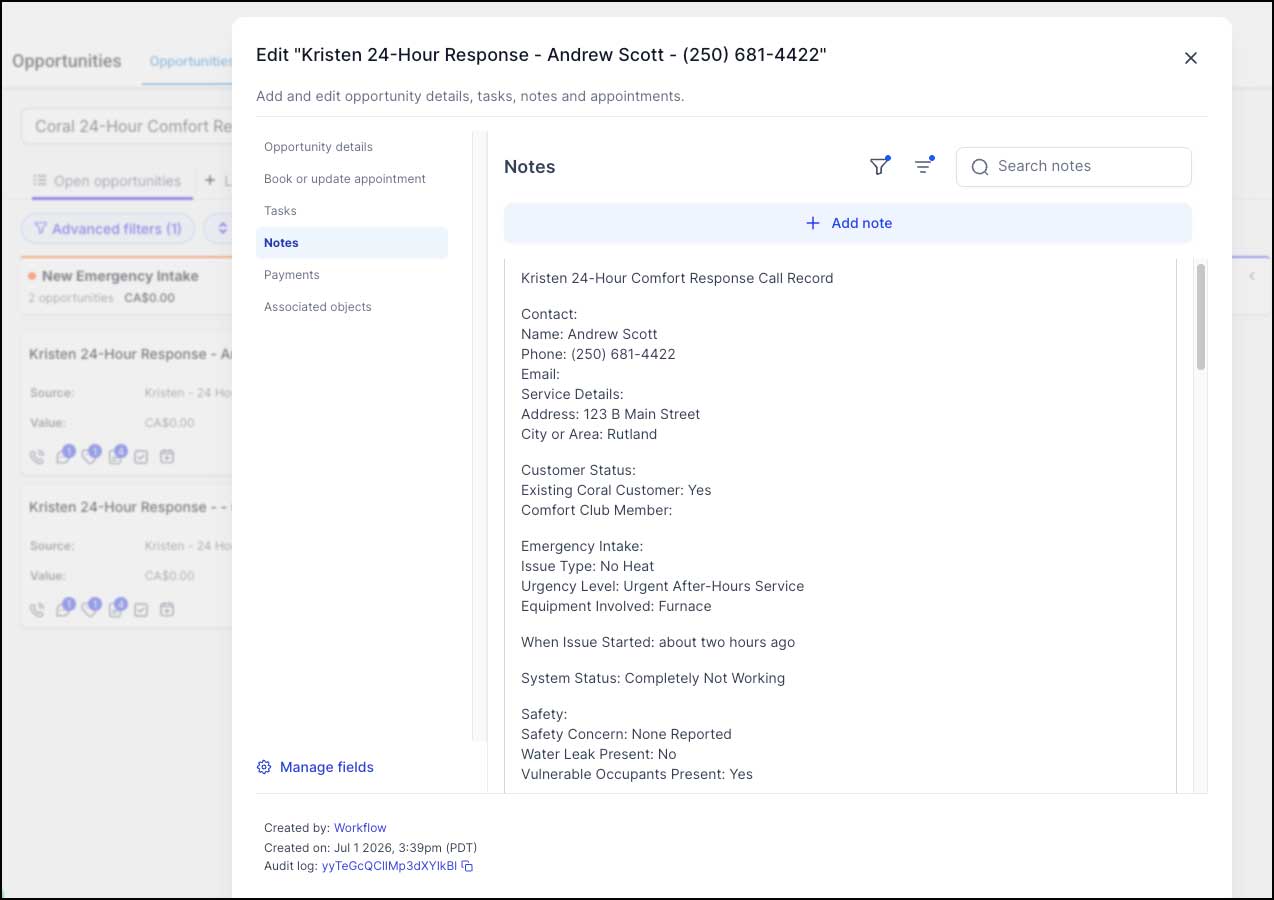Click 'Urgency Level: Urgent After-Hours Service' text

click(x=662, y=586)
